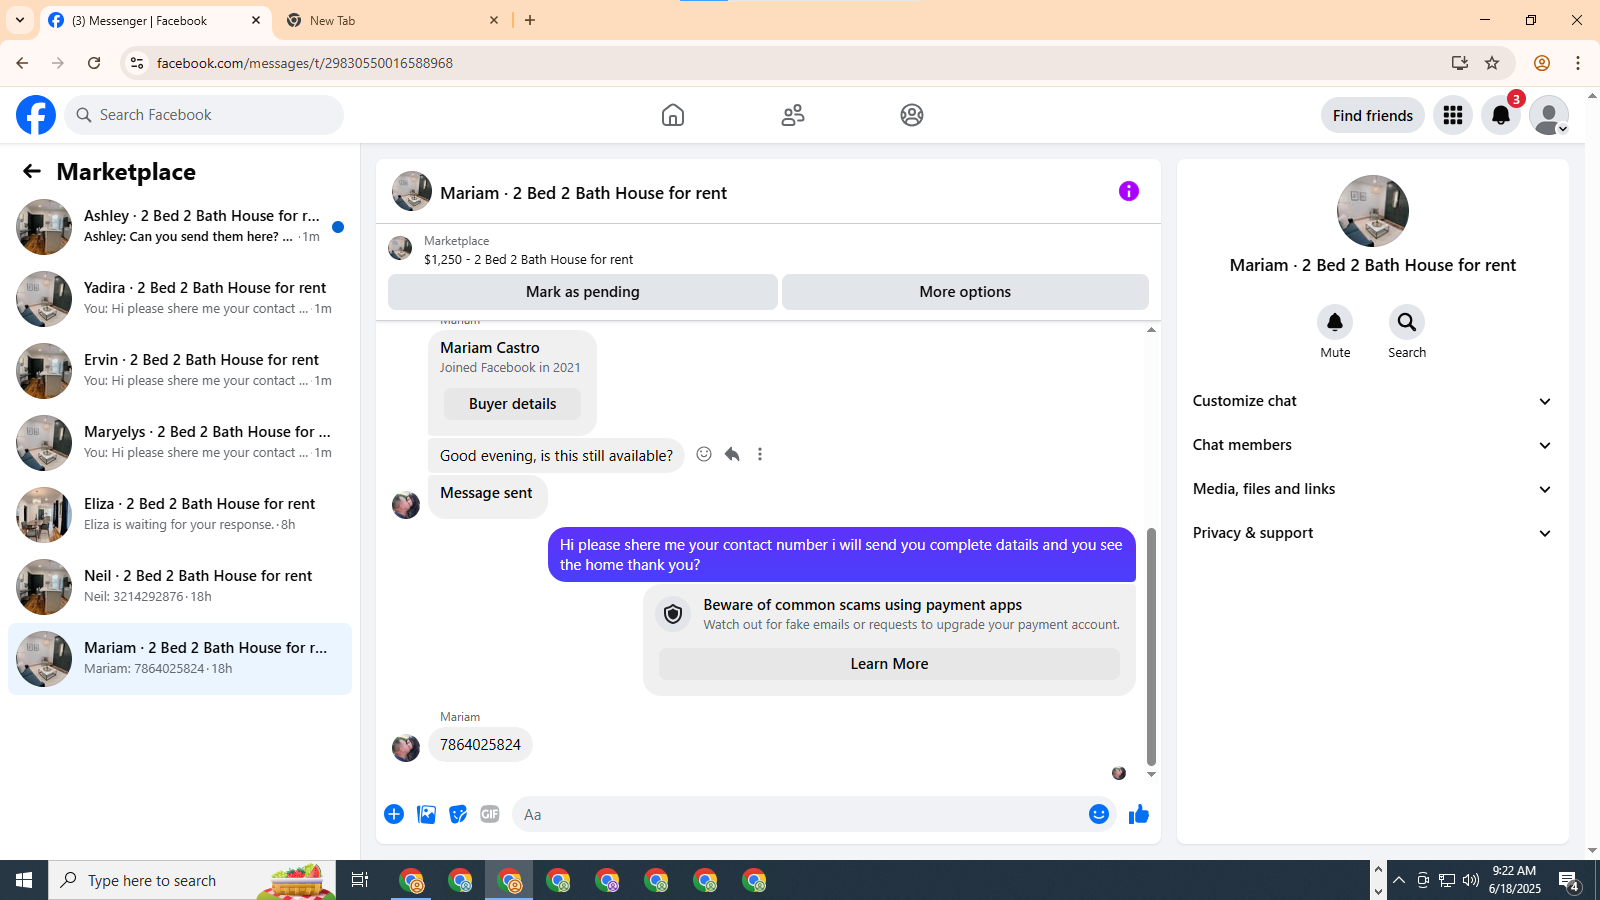Open the Chrome tab search dropdown
Viewport: 1600px width, 900px height.
click(x=20, y=20)
